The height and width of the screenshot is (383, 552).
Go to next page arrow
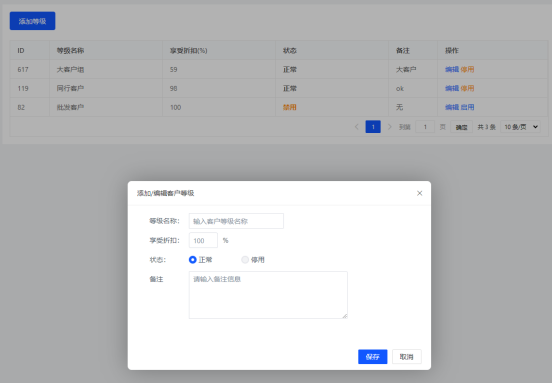click(x=389, y=127)
